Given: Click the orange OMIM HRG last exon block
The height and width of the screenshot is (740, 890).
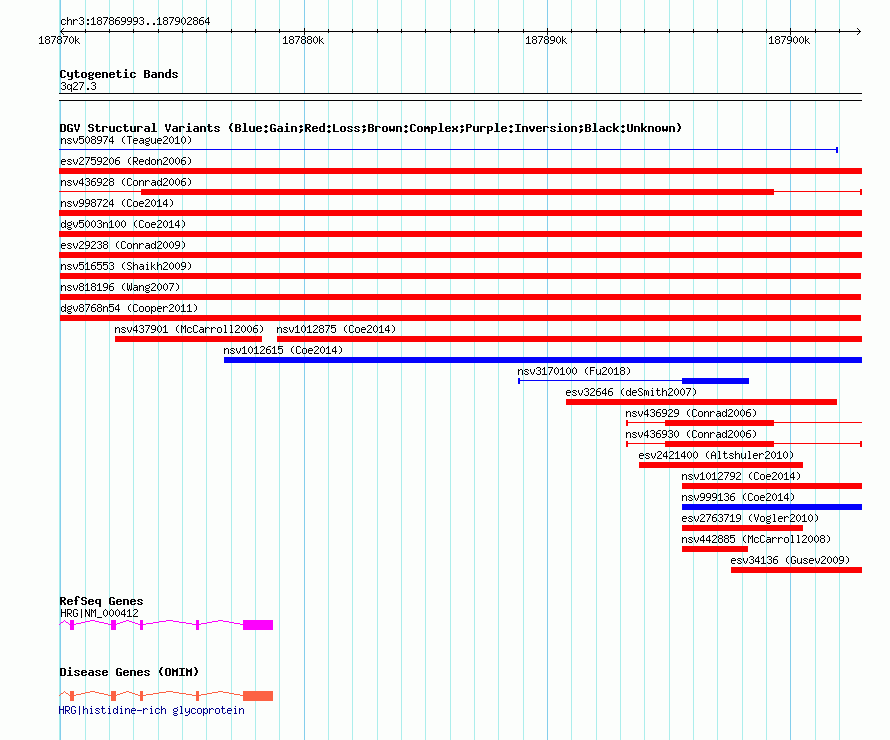Looking at the screenshot, I should [x=258, y=696].
